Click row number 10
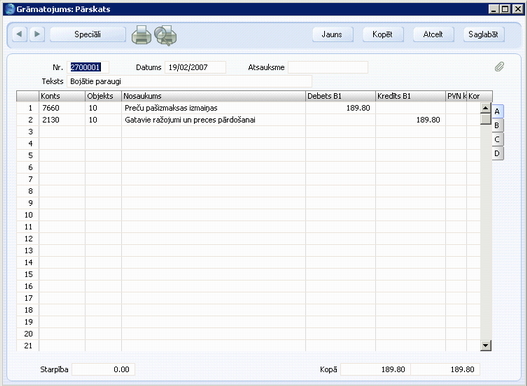The image size is (527, 386). click(x=29, y=215)
